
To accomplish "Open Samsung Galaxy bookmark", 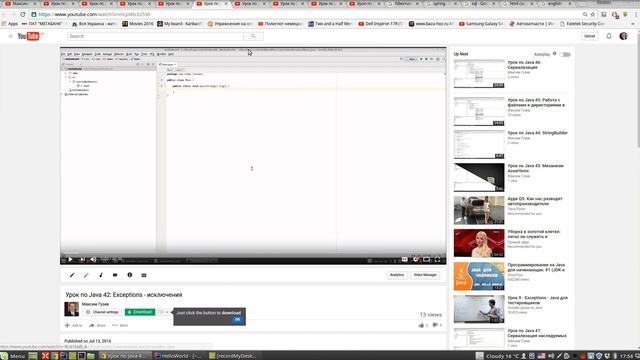I will pos(481,24).
